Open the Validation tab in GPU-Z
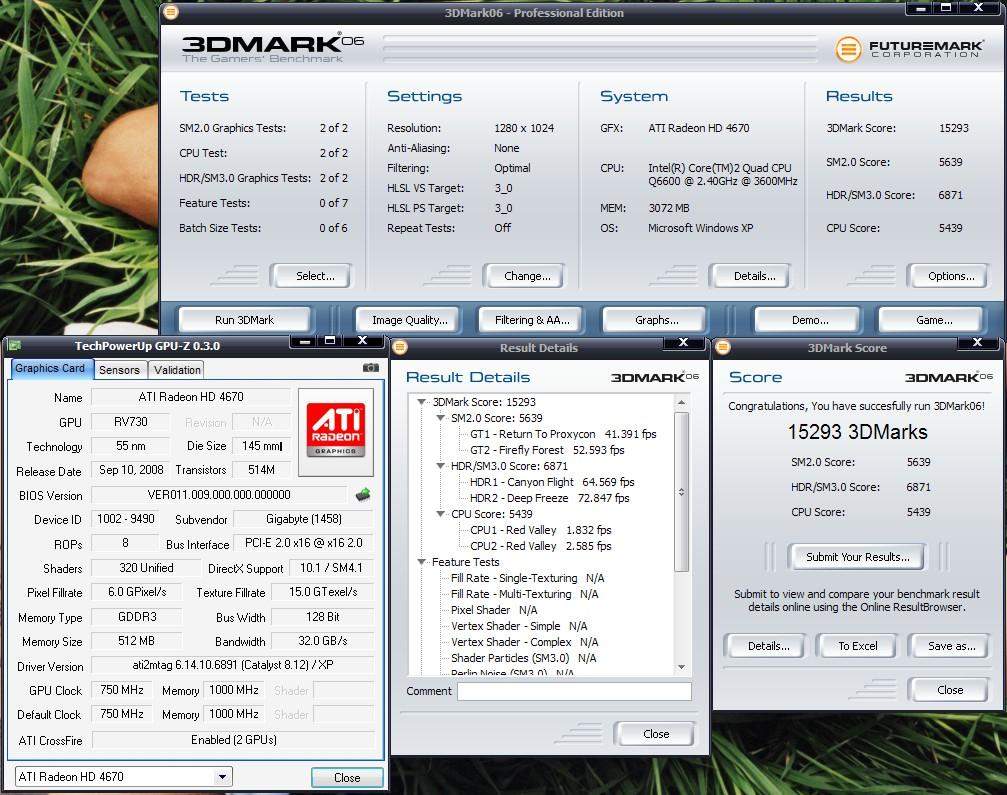 [x=177, y=370]
